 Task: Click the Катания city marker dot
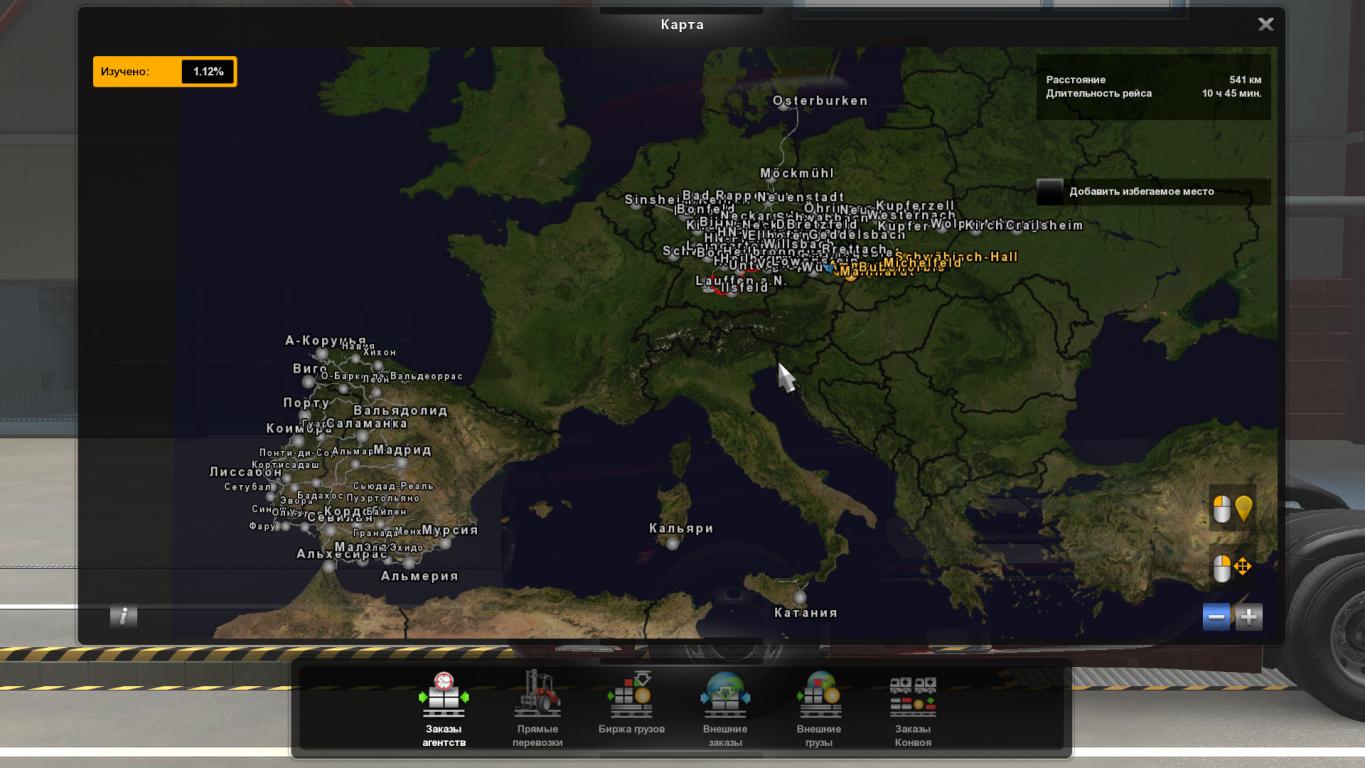(x=800, y=597)
